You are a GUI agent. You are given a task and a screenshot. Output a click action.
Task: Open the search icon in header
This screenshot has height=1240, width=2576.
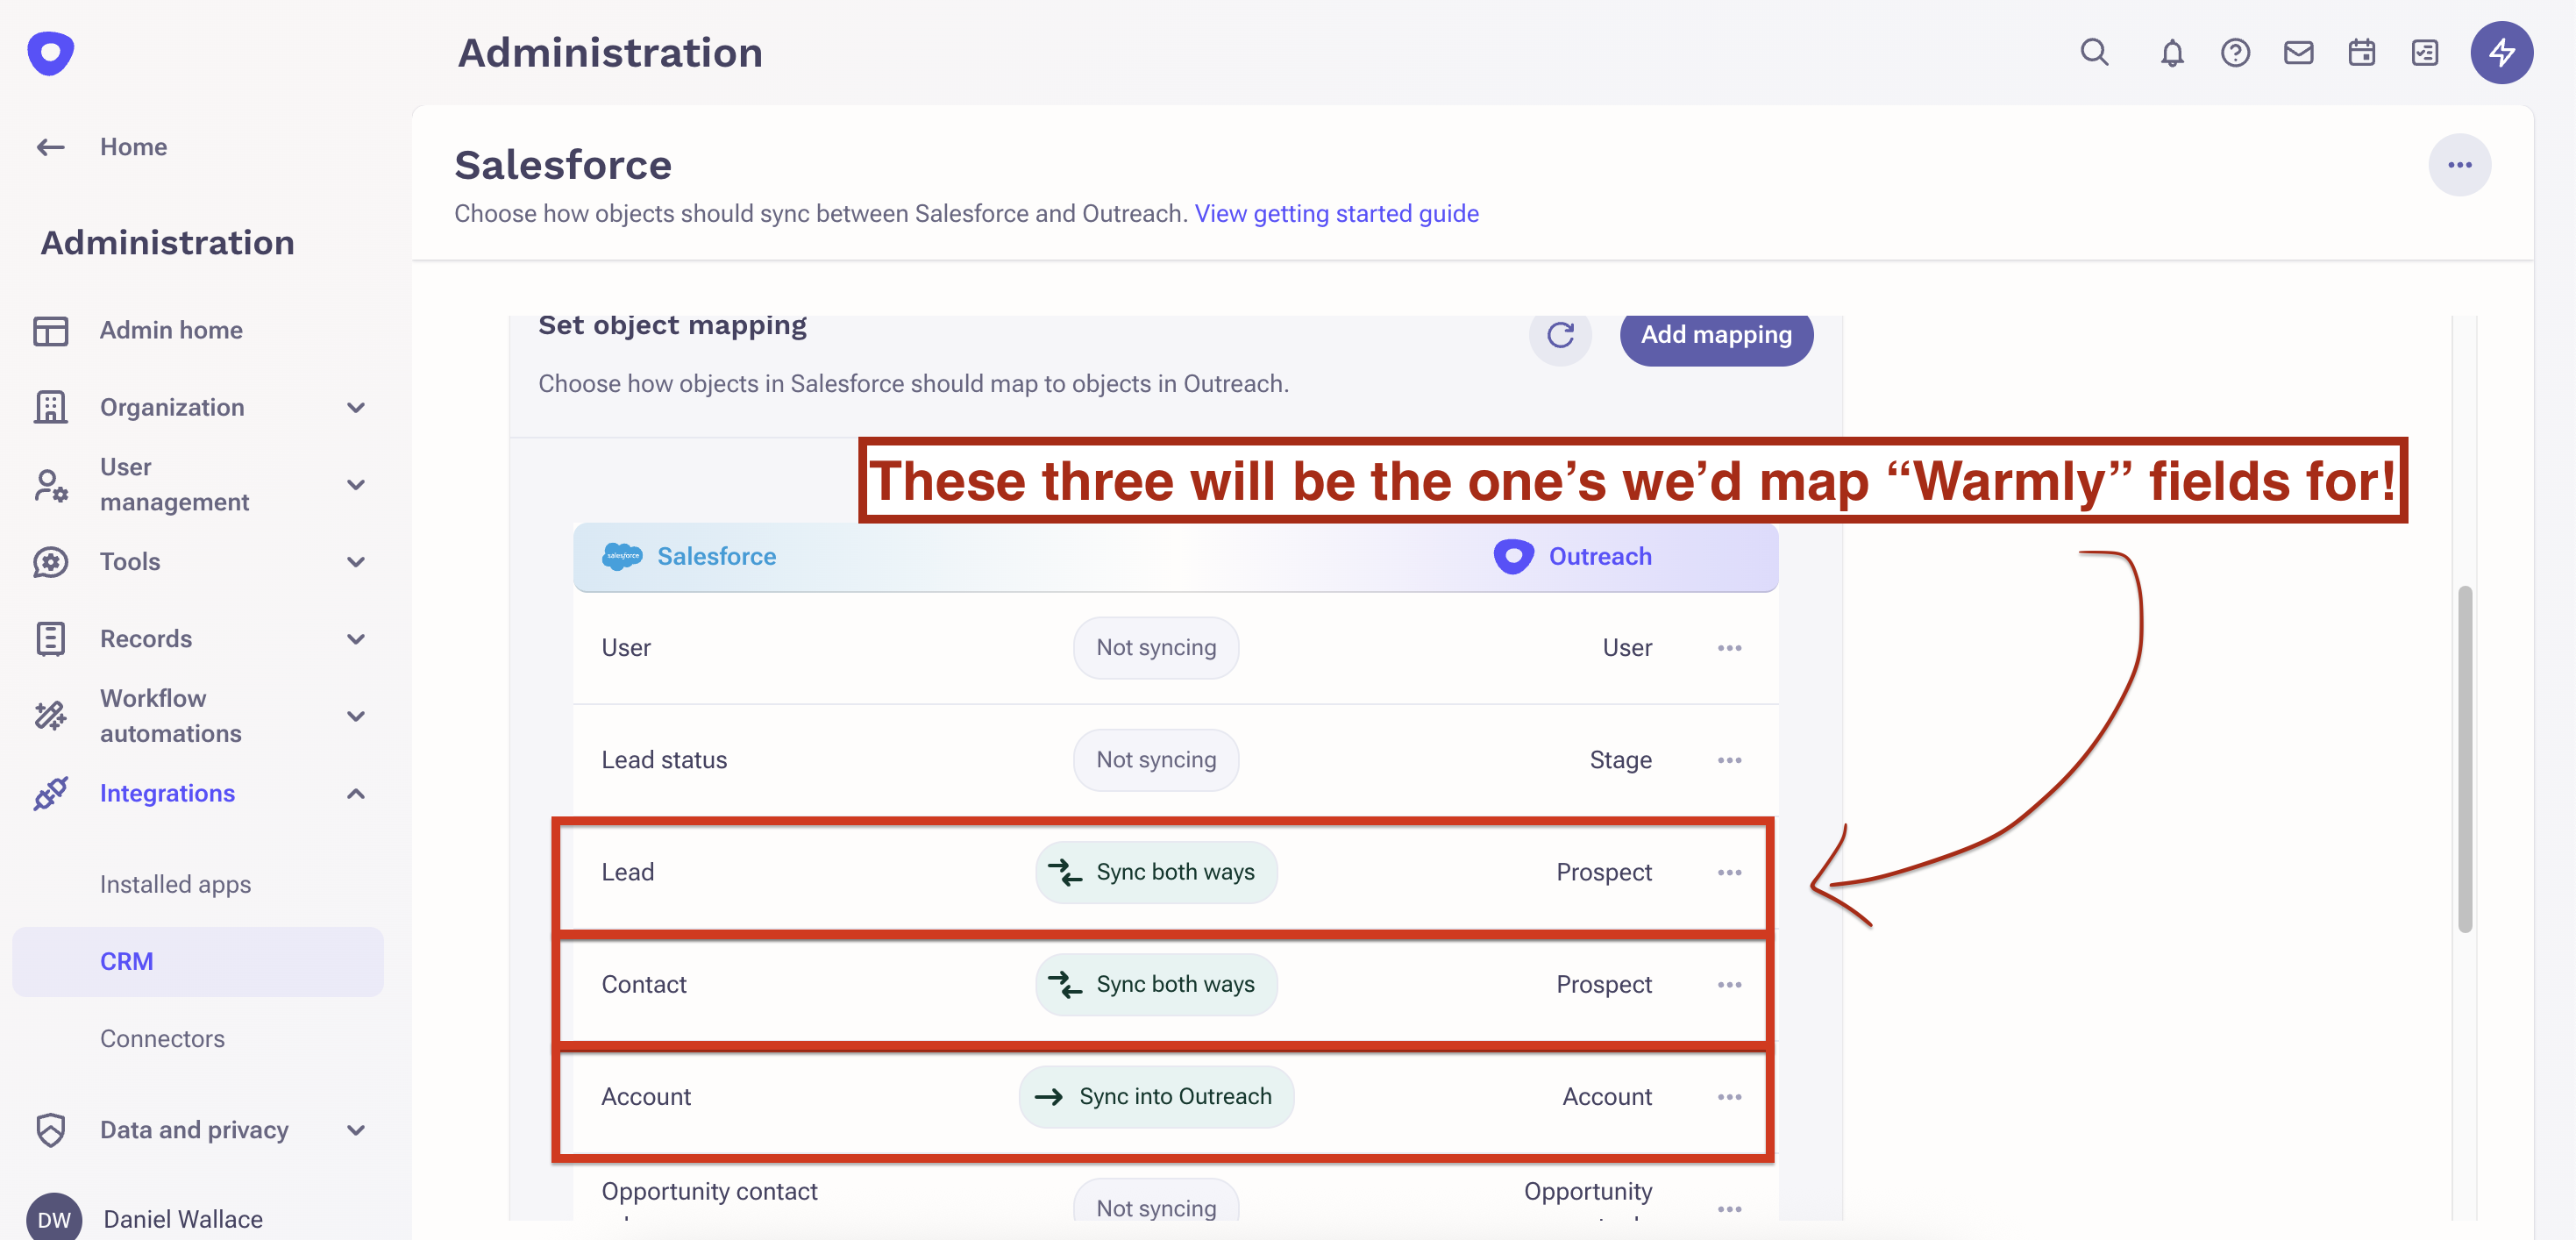point(2094,52)
